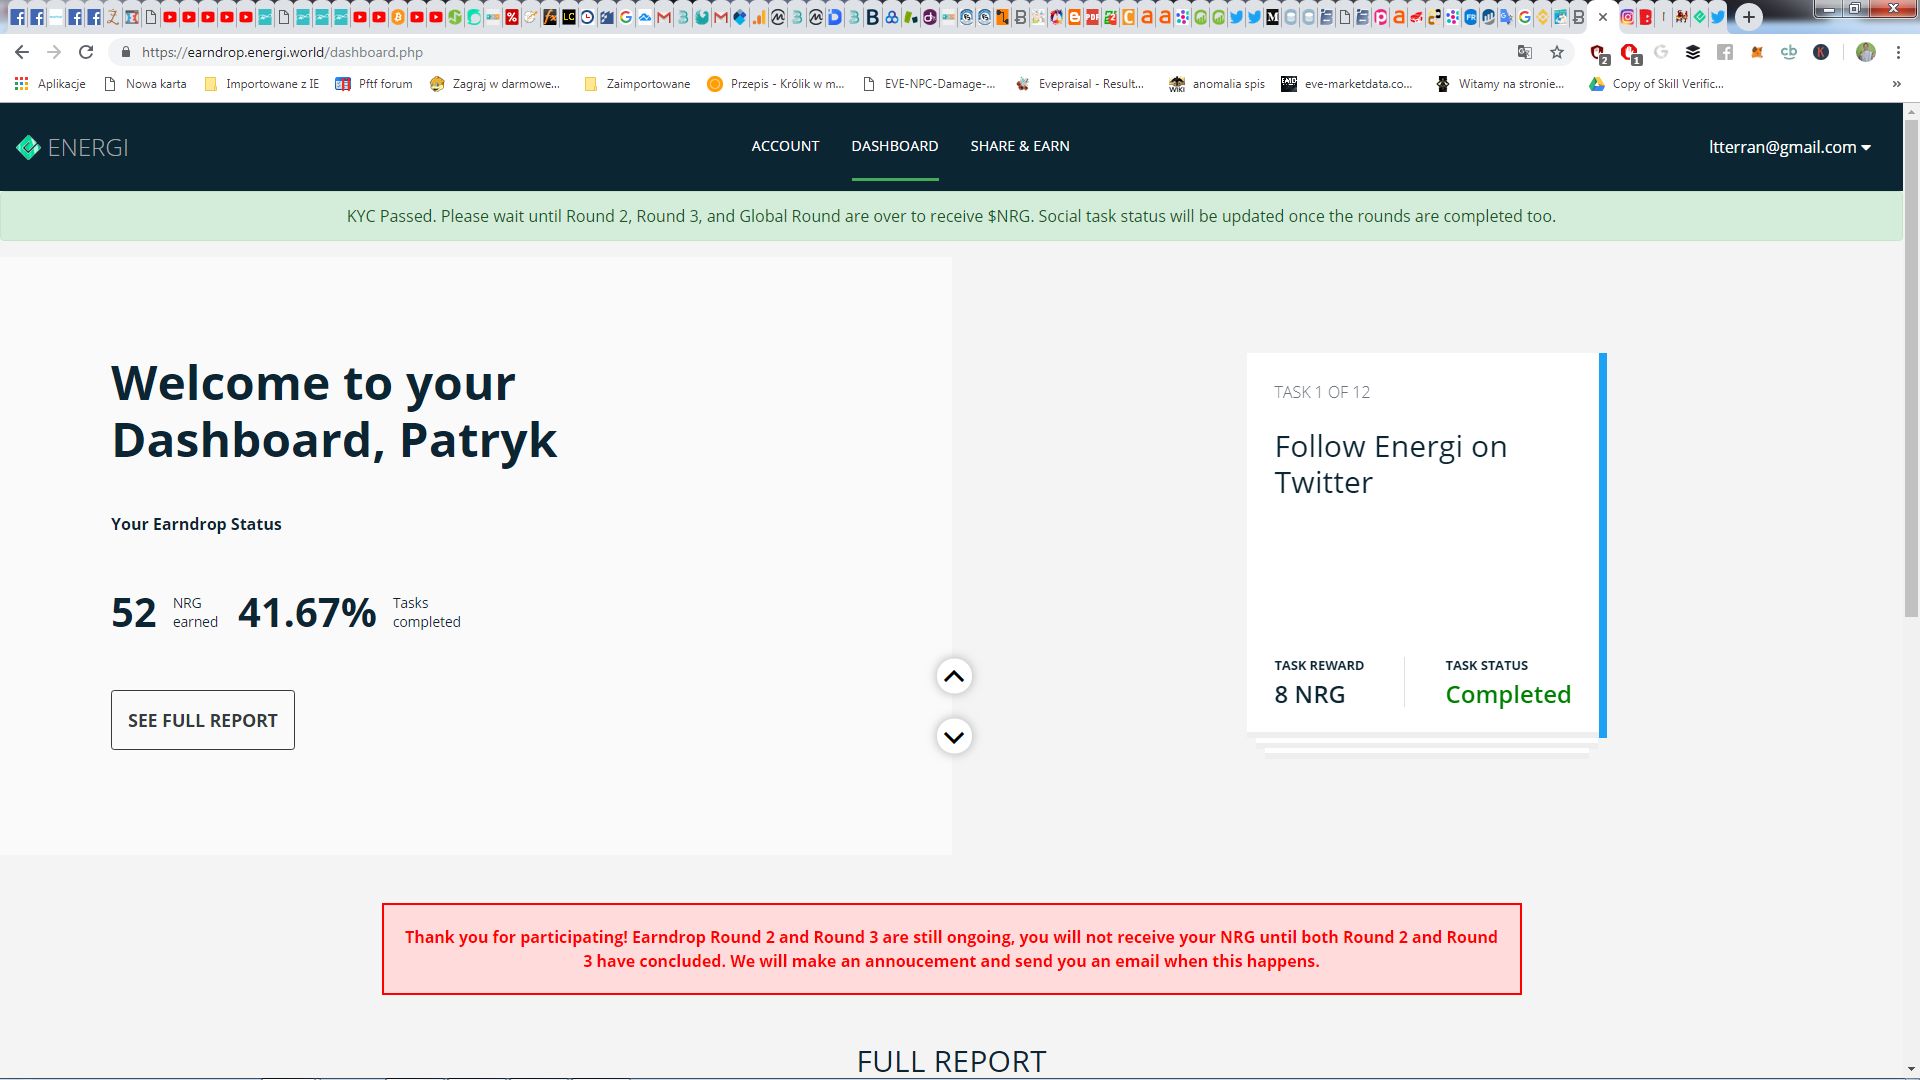The height and width of the screenshot is (1080, 1920).
Task: Reload the Earndrop dashboard page
Action: 86,52
